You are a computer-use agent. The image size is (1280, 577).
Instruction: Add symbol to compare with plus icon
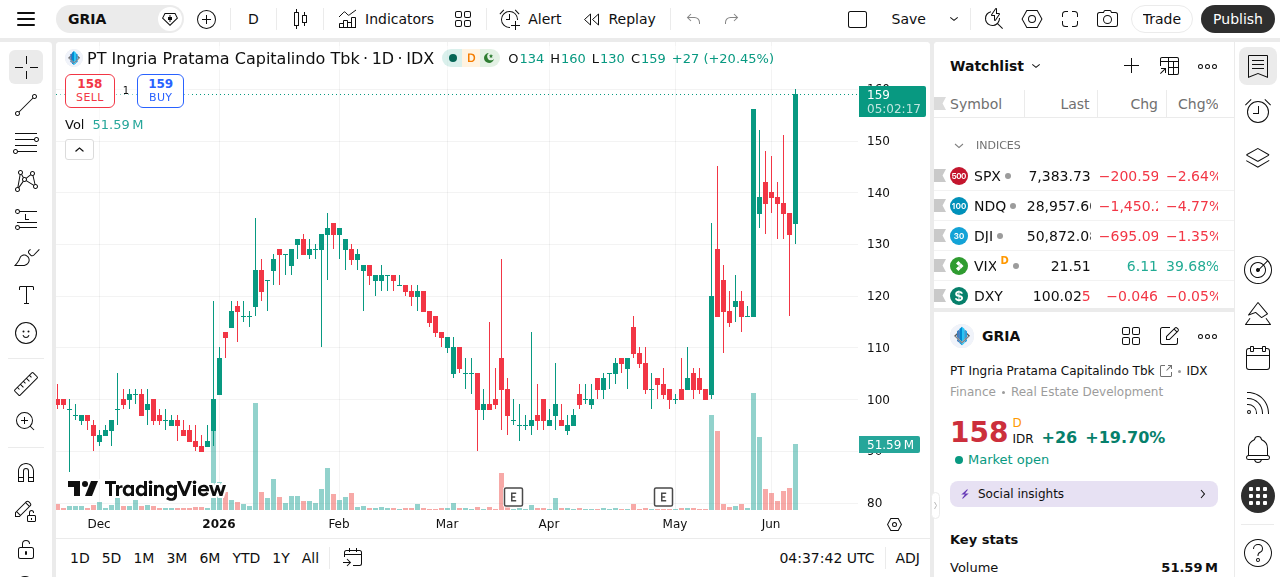(206, 19)
